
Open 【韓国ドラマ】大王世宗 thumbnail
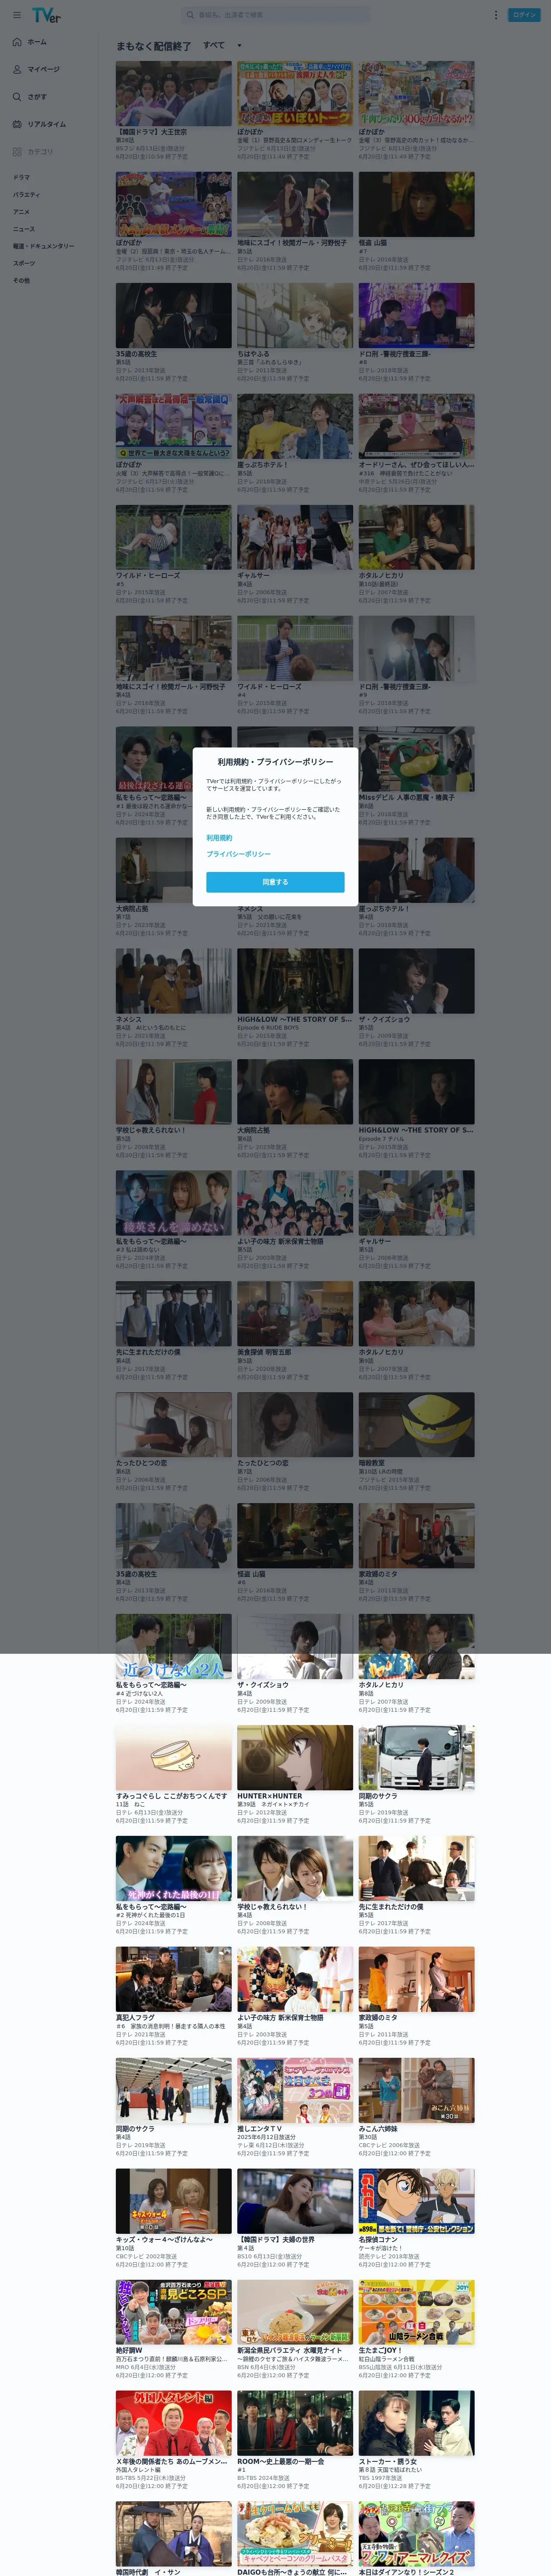tap(173, 93)
